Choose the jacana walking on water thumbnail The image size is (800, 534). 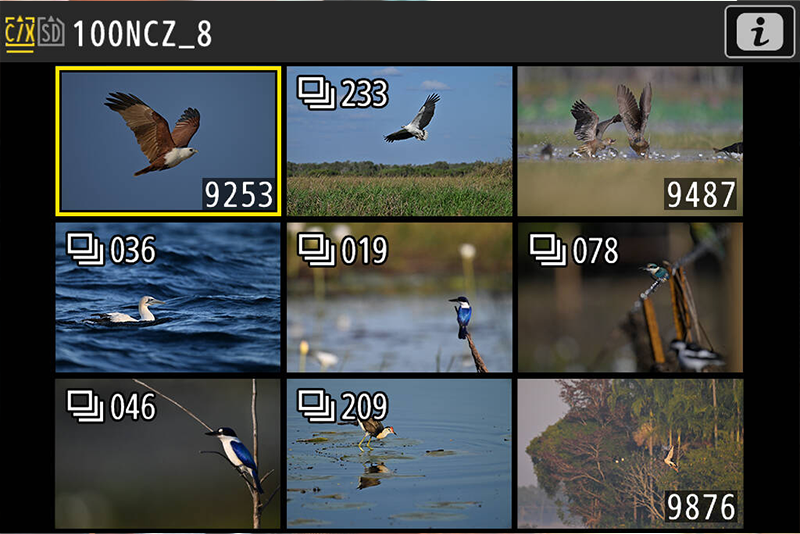click(399, 453)
